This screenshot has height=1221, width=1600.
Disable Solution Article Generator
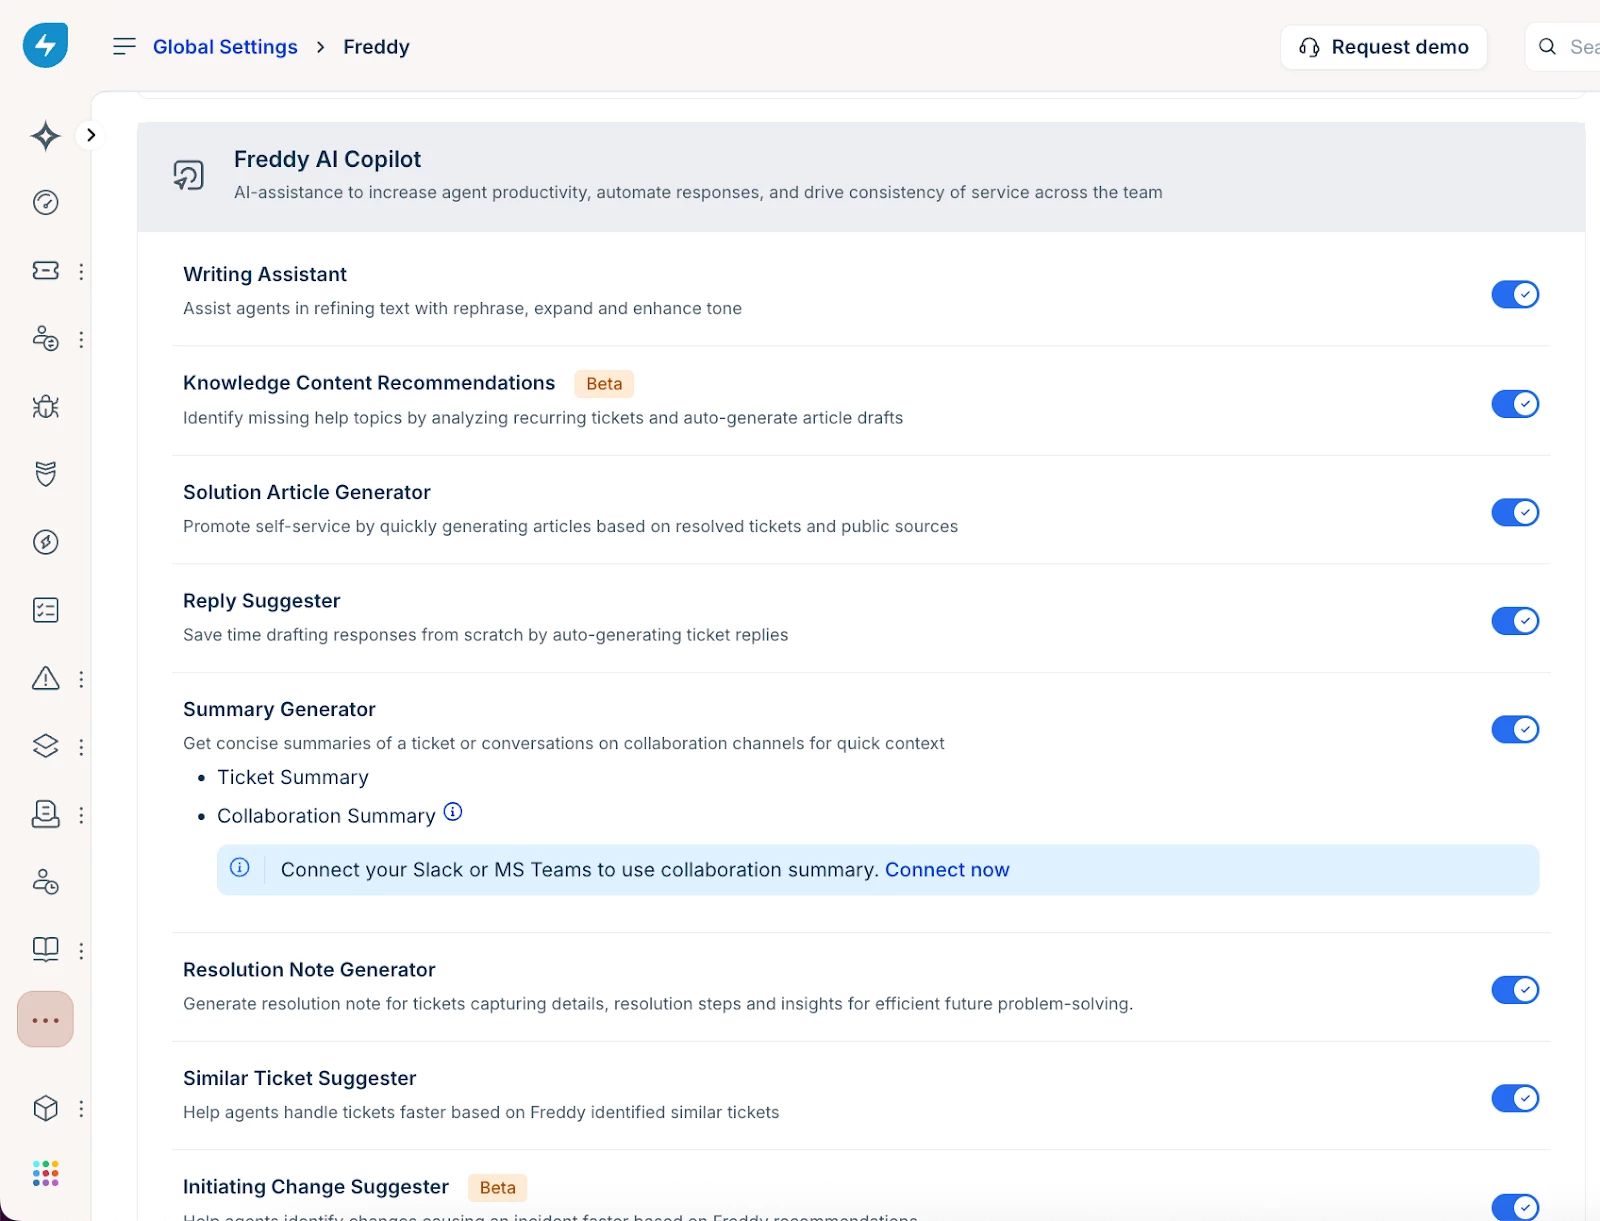pyautogui.click(x=1515, y=512)
